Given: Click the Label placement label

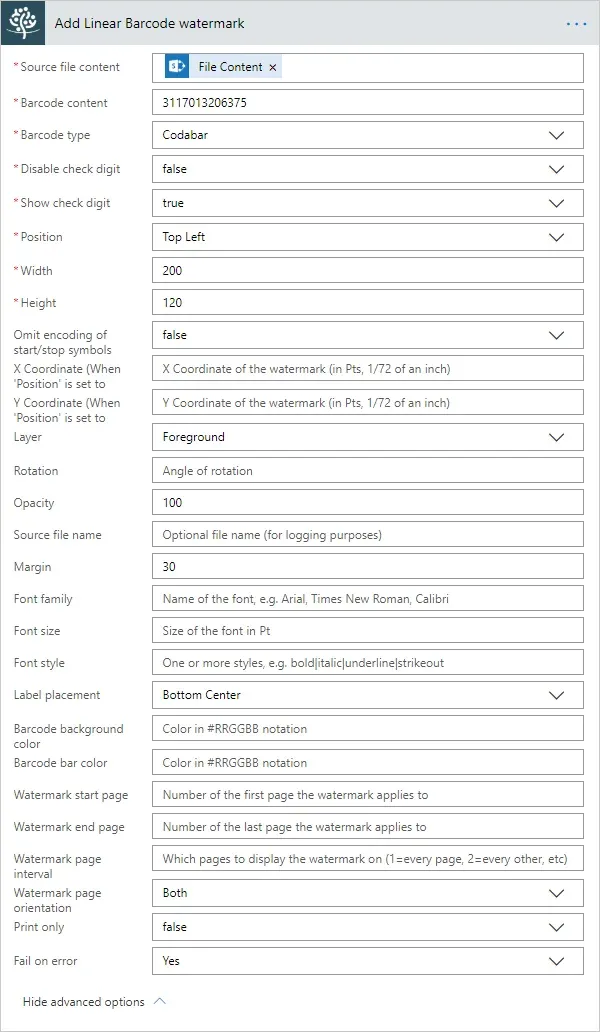Looking at the screenshot, I should point(57,694).
